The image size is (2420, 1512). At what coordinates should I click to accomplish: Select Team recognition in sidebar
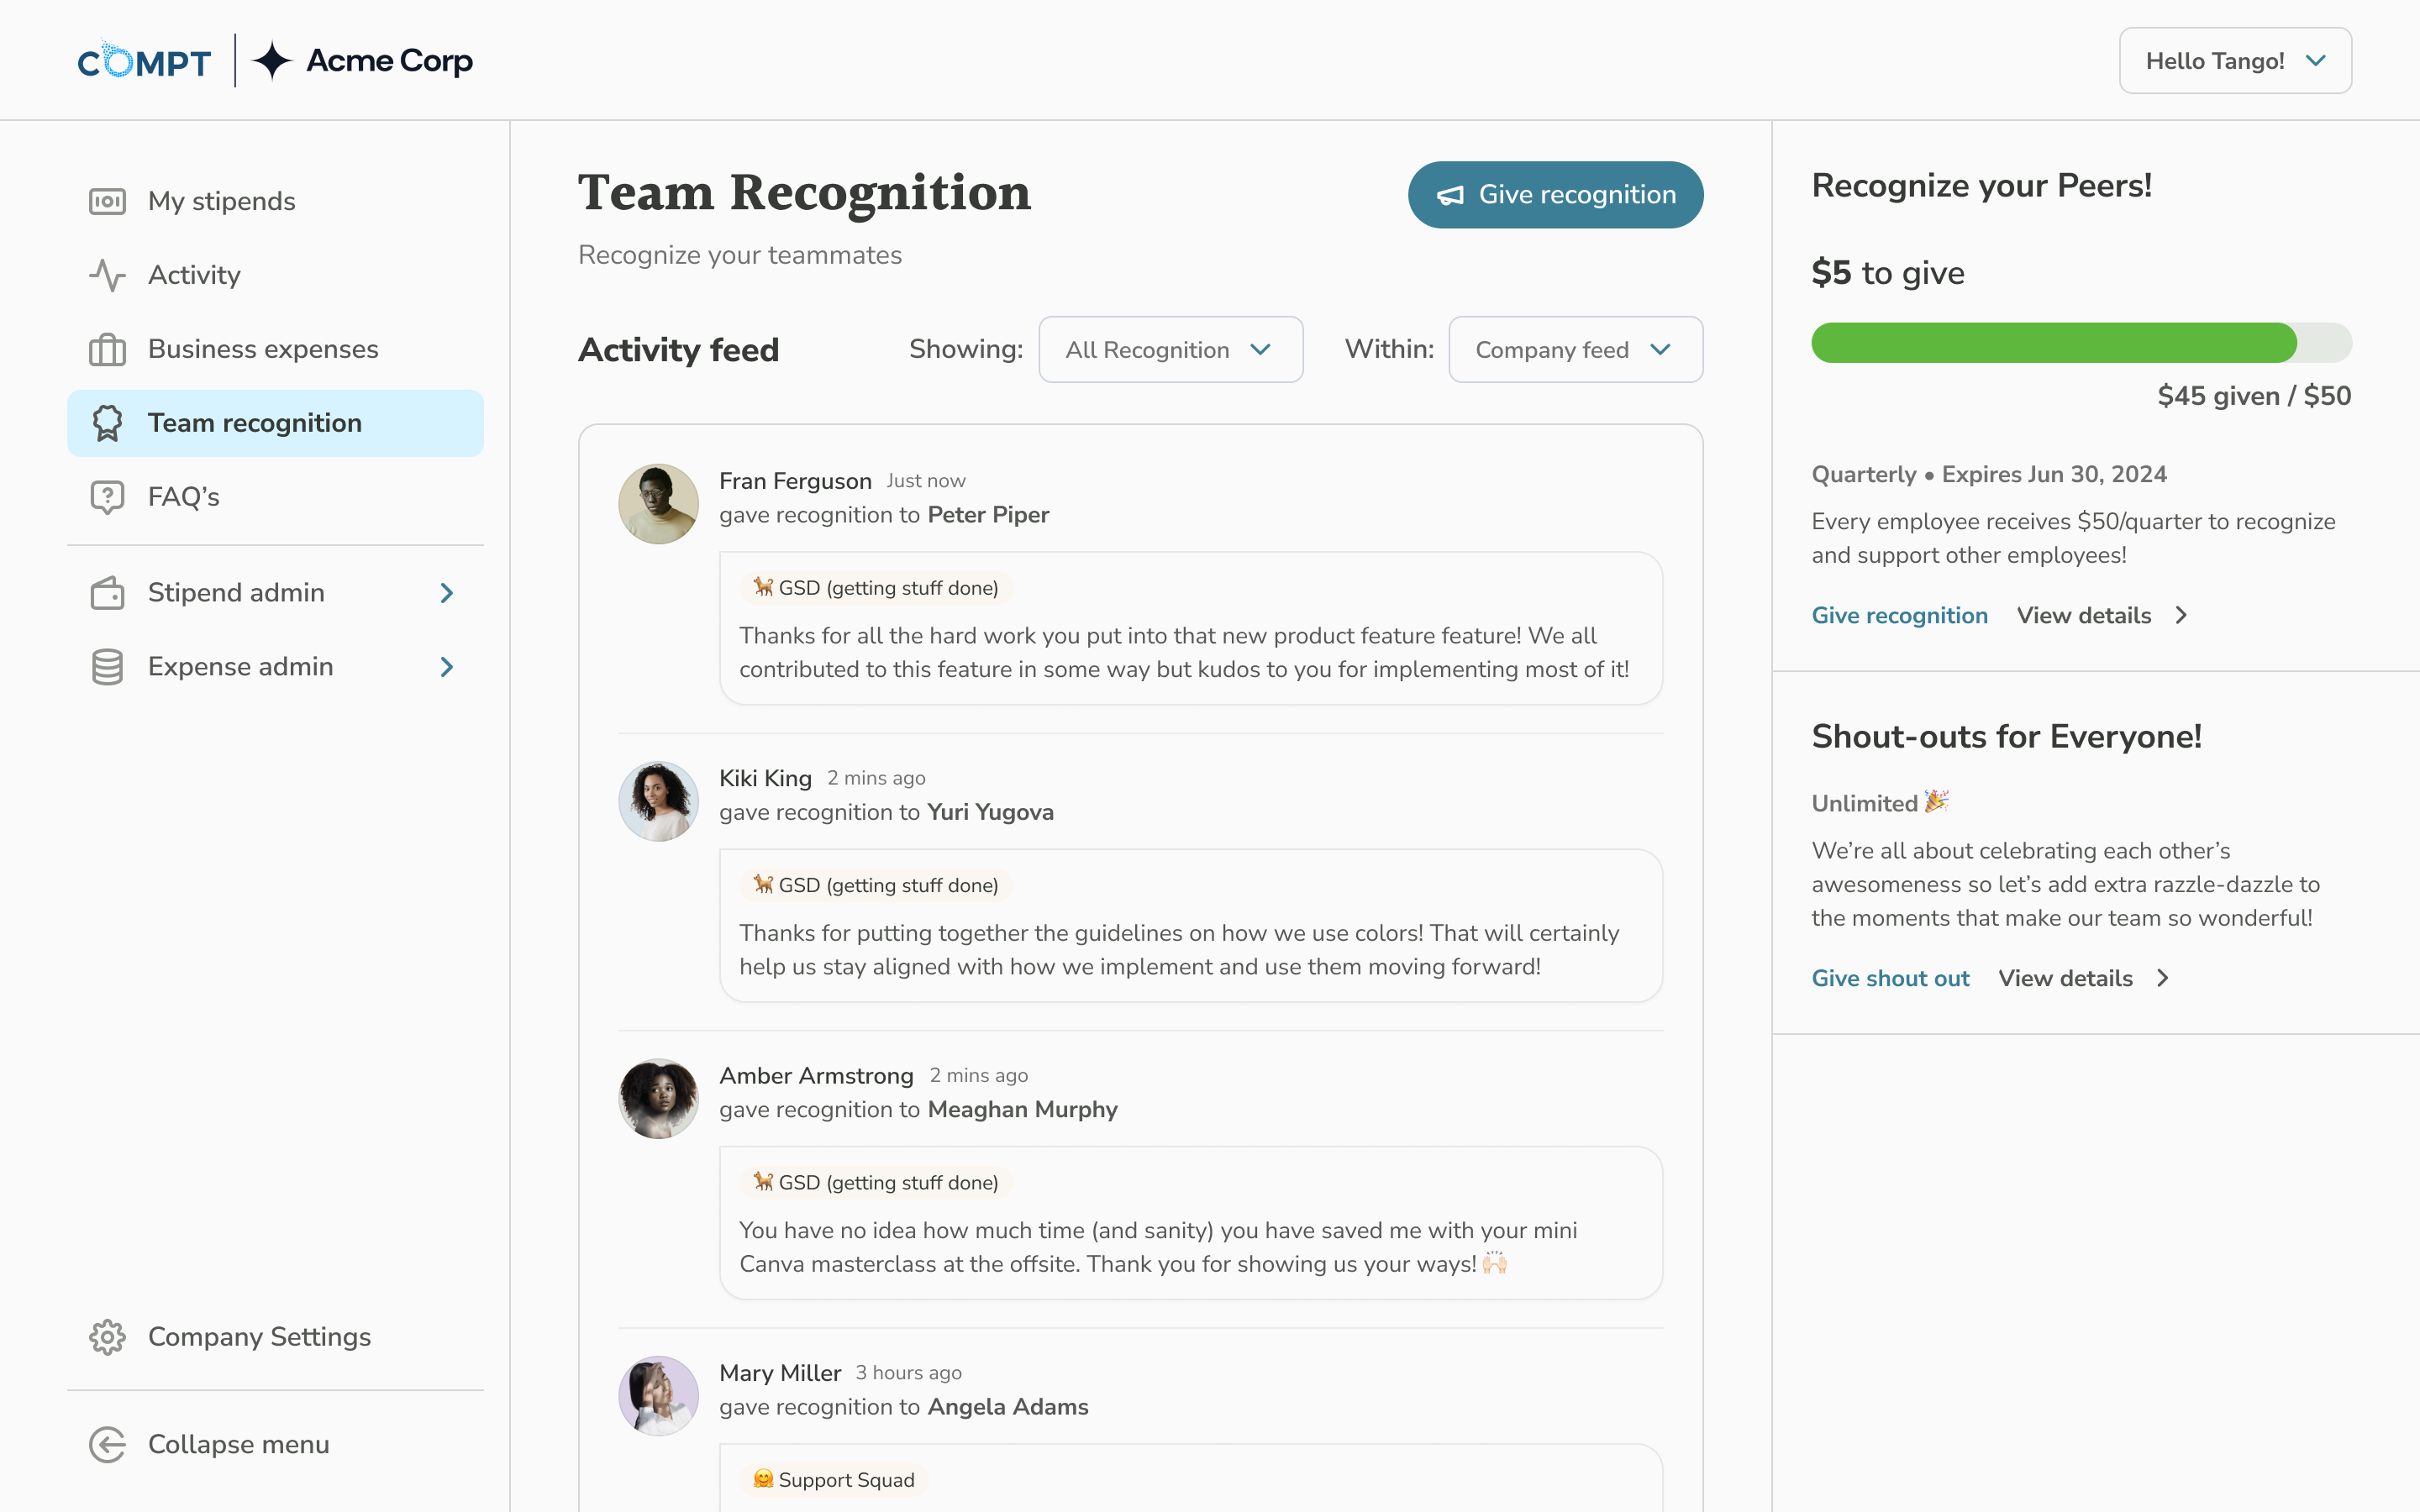(x=275, y=423)
